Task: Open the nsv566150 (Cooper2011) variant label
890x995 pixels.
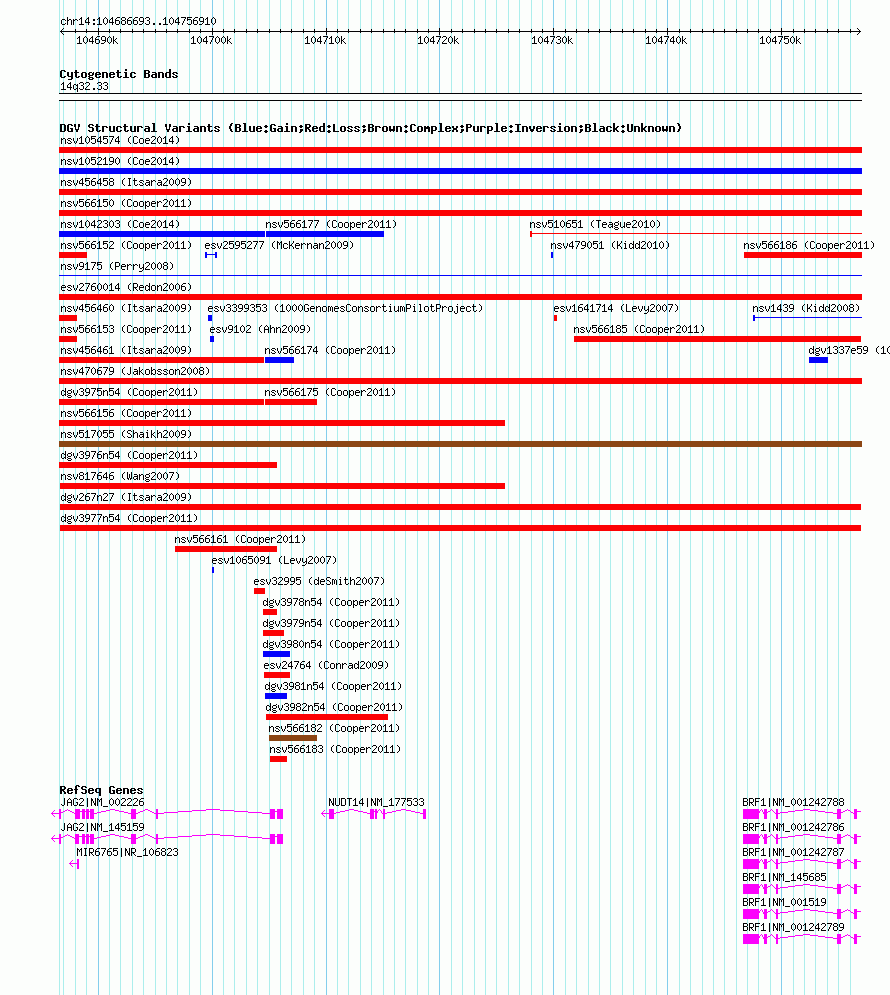Action: pyautogui.click(x=126, y=203)
